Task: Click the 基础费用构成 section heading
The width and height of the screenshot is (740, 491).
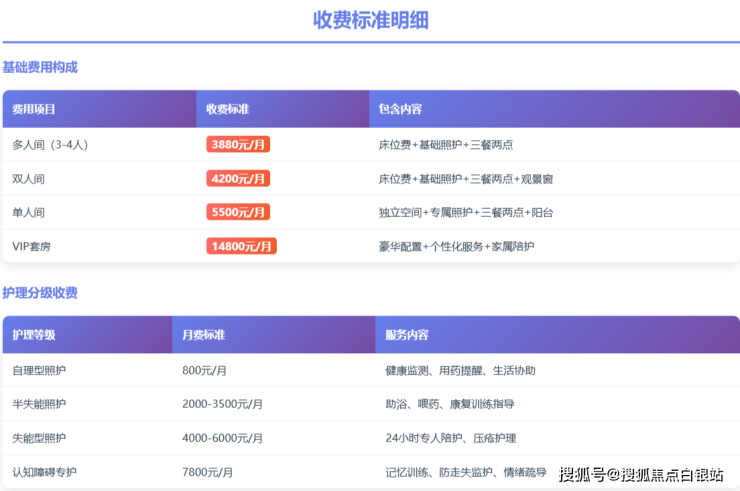Action: 40,67
